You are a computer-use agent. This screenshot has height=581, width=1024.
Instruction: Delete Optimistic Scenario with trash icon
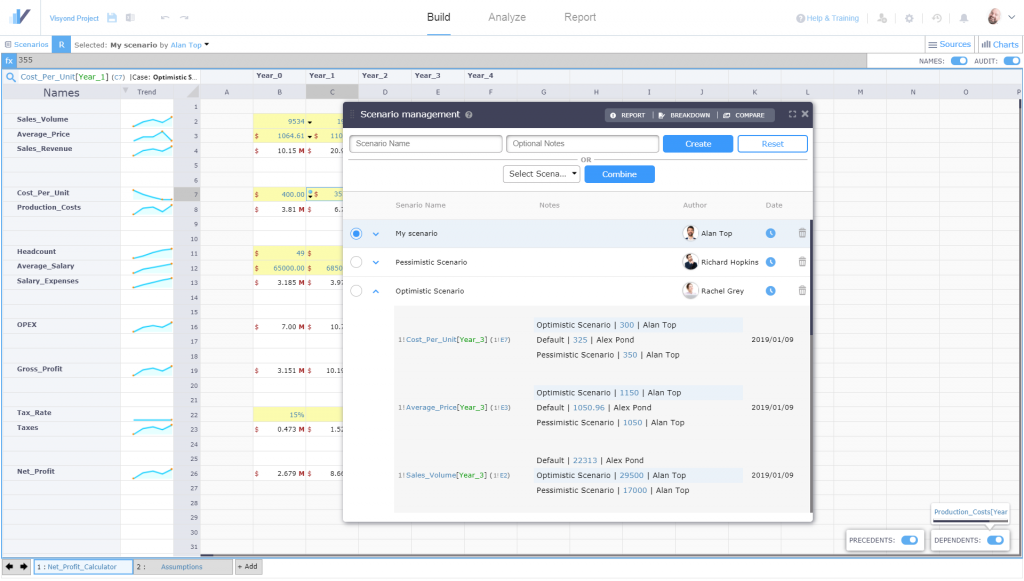(x=802, y=290)
